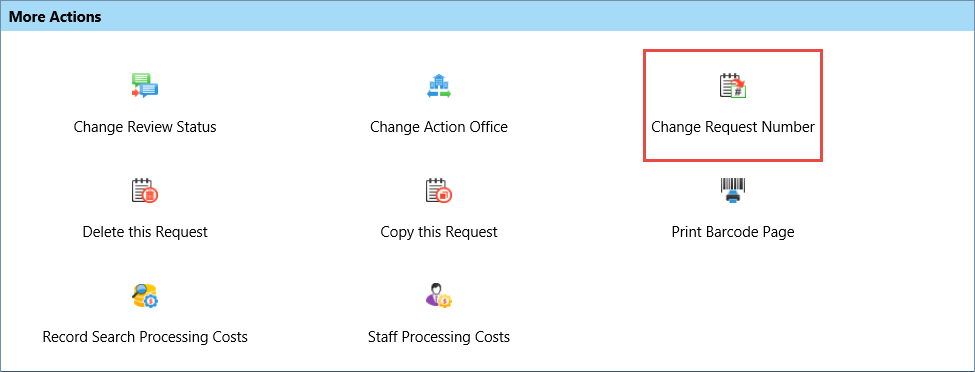This screenshot has height=372, width=975.
Task: Click the Print Barcode Page printer icon
Action: click(732, 191)
